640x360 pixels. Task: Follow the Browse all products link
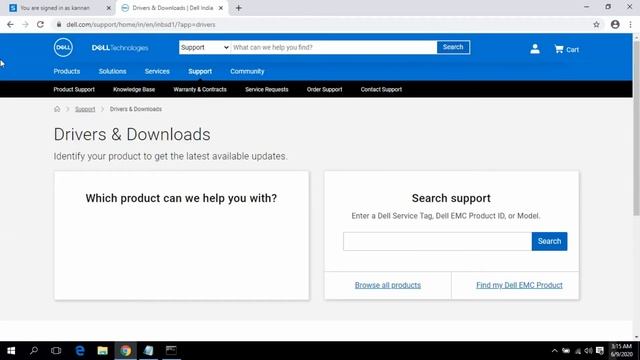coord(387,285)
